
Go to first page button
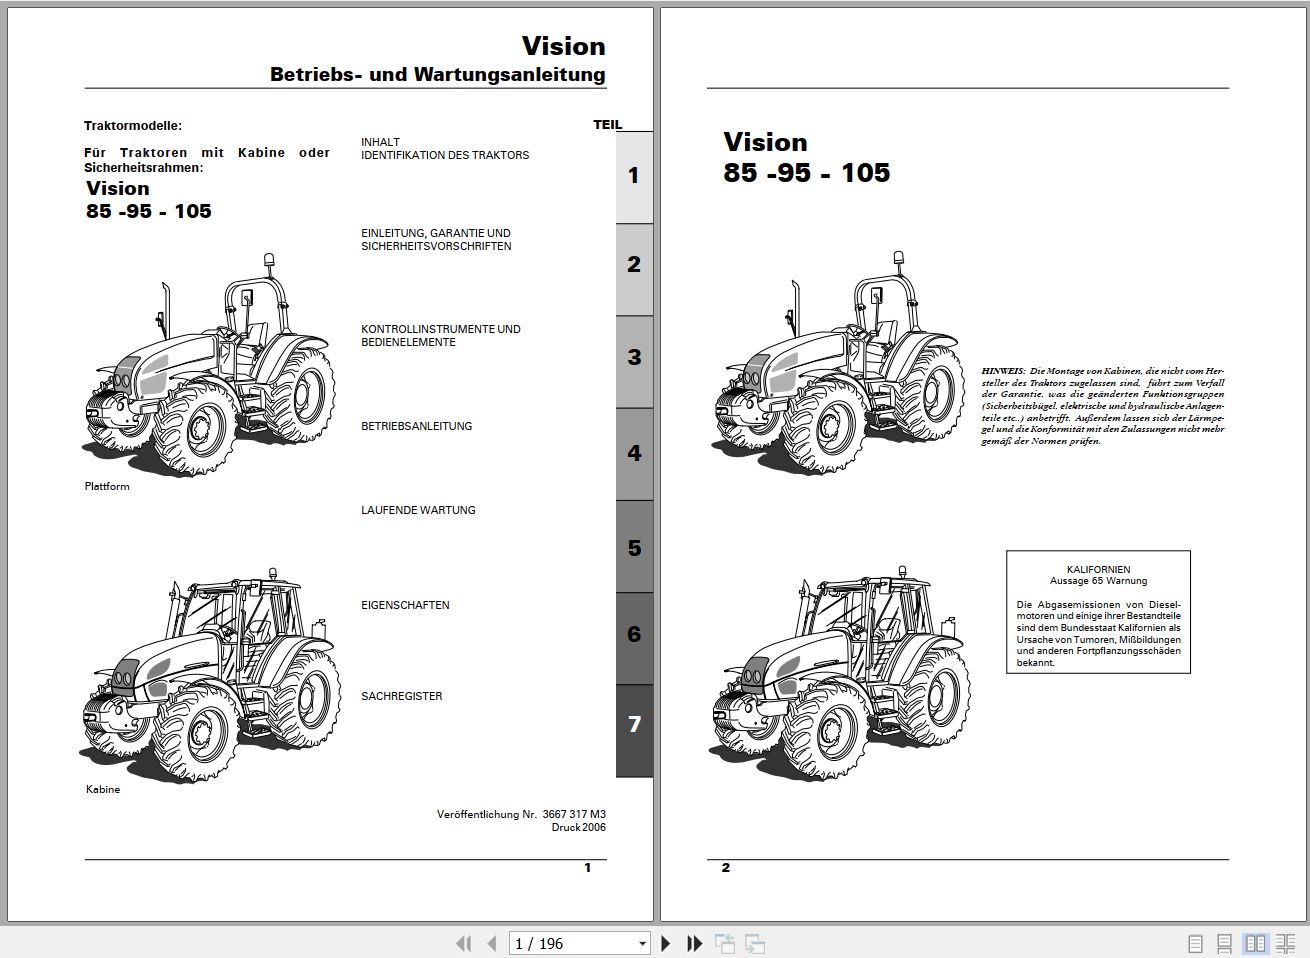(x=463, y=943)
